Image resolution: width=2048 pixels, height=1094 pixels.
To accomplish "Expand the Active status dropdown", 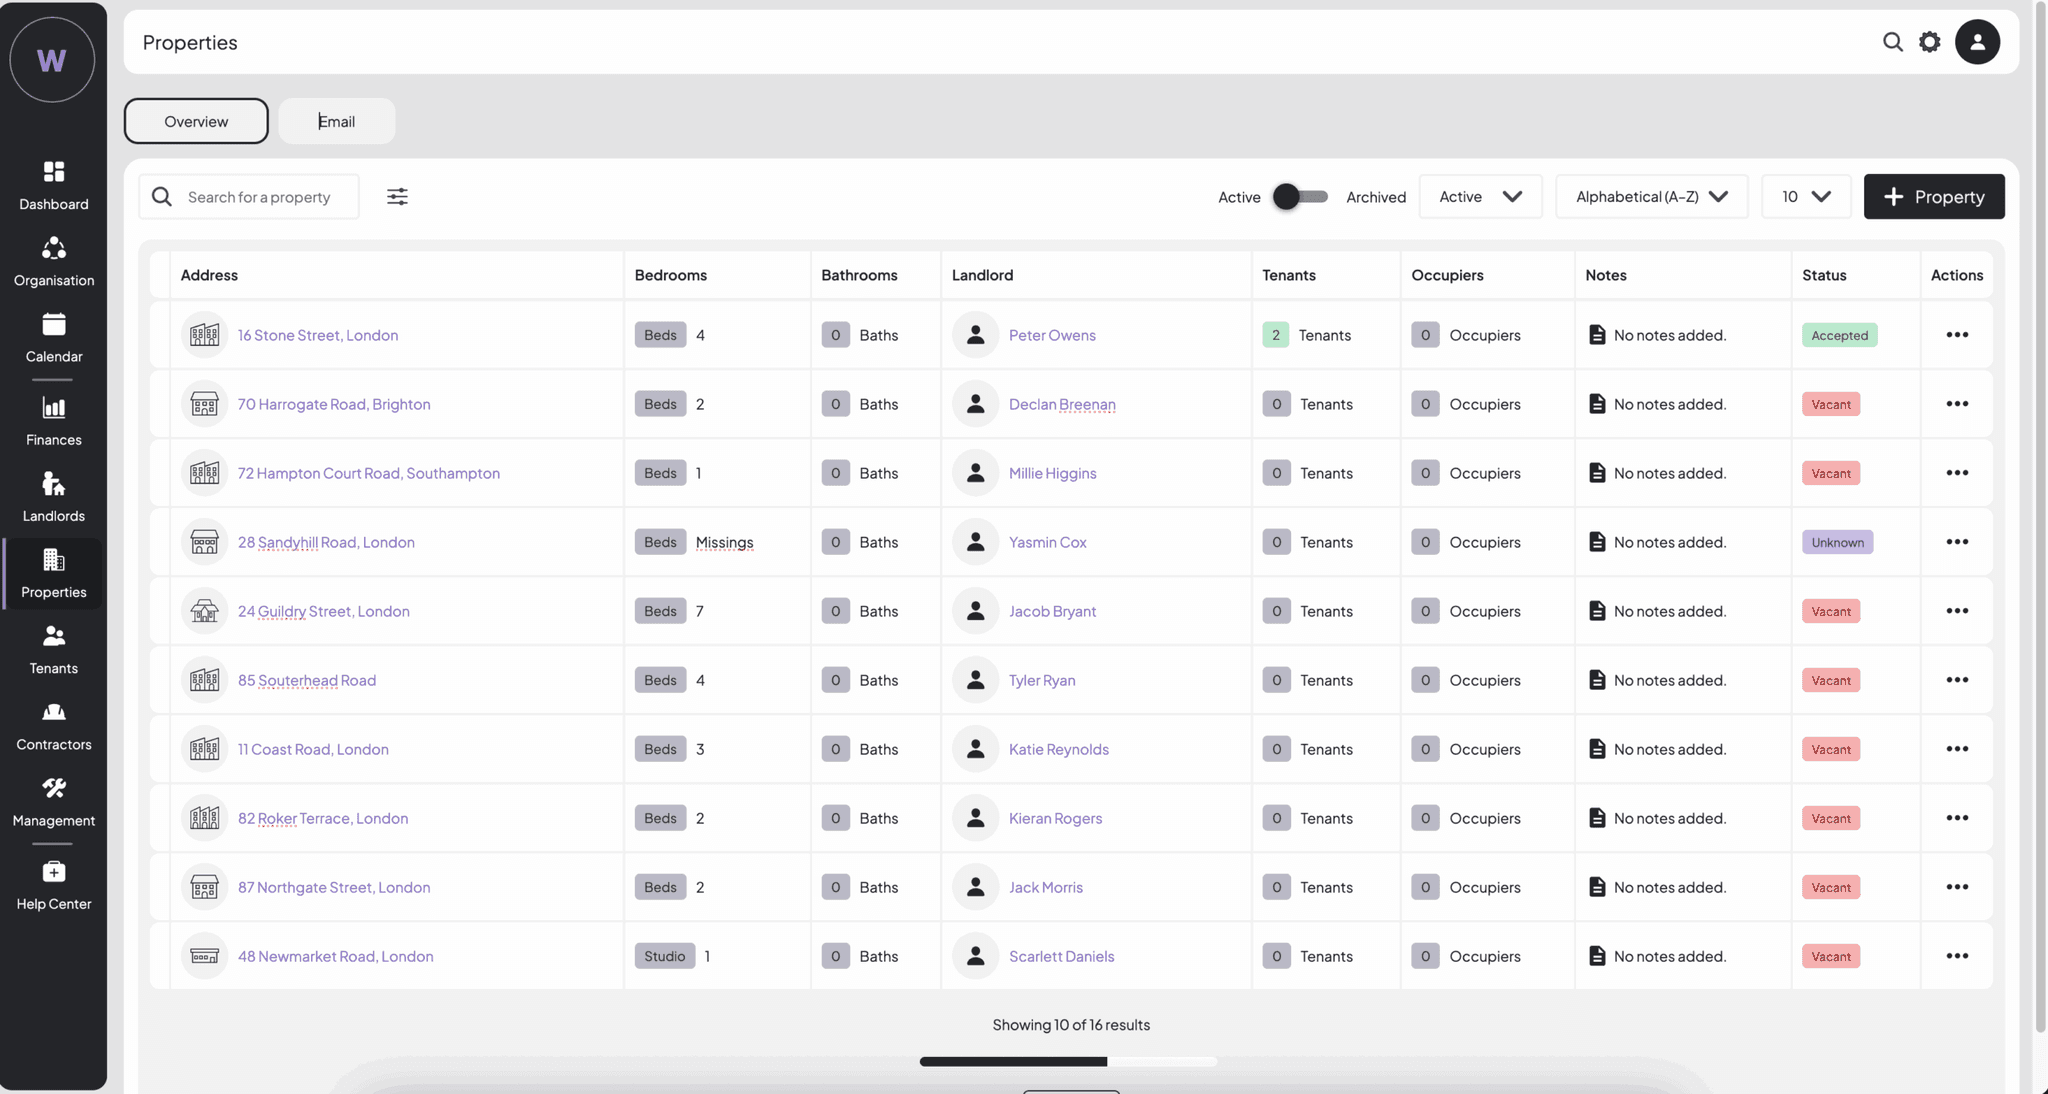I will coord(1480,196).
